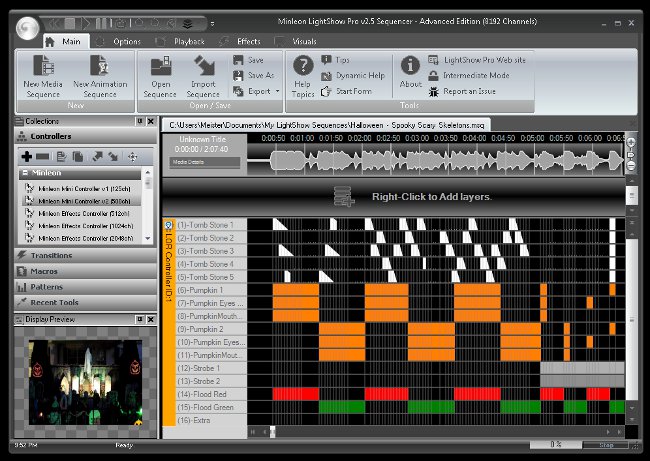Open the quick access toolbar customize dropdown
The height and width of the screenshot is (461, 650).
coord(212,24)
